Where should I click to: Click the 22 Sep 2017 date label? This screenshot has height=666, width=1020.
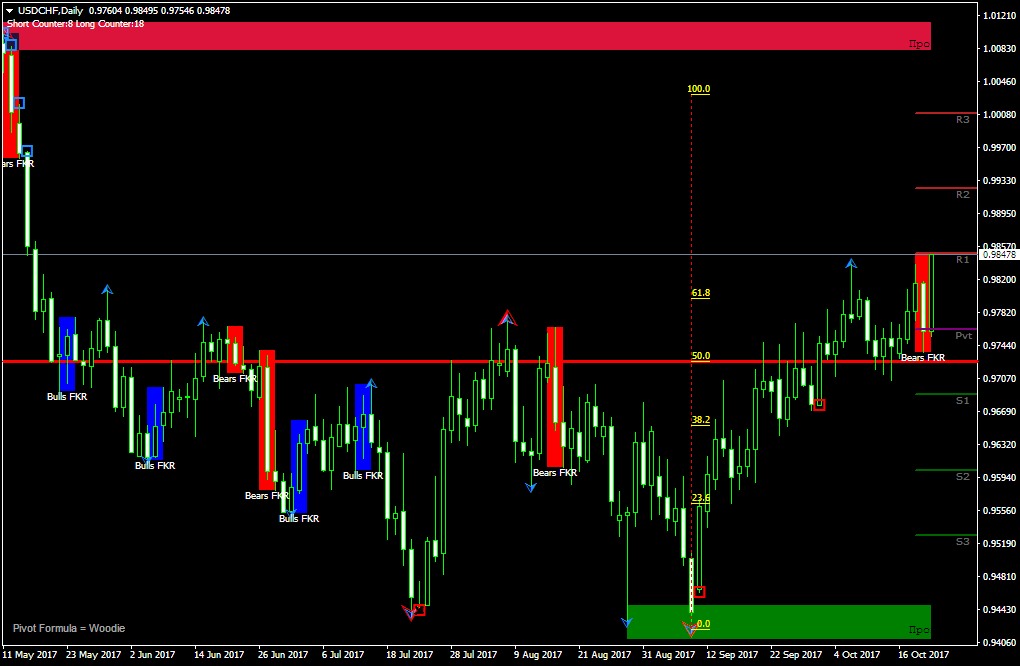[796, 654]
